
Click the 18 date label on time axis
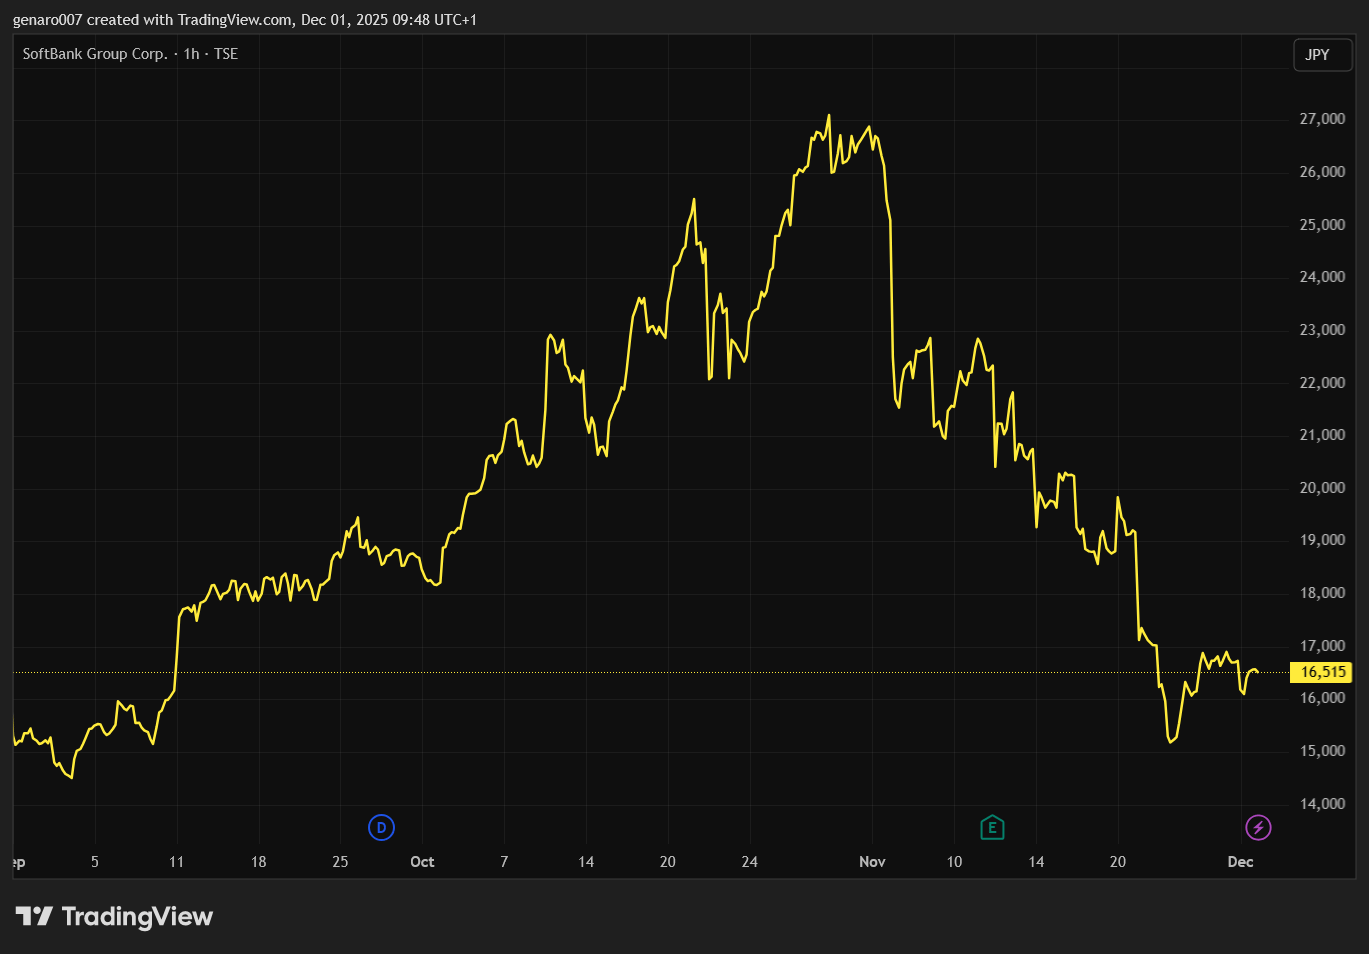click(258, 862)
